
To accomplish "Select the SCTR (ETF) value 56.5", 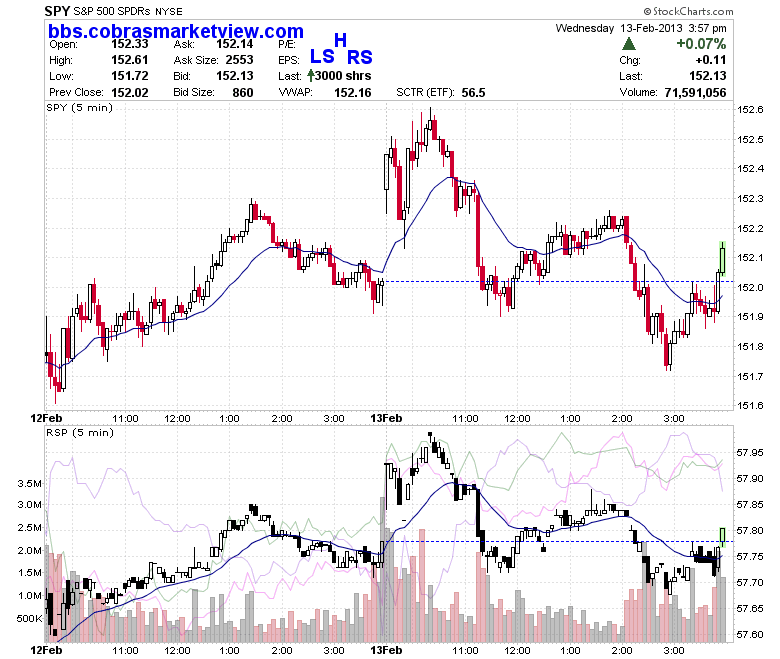I will [473, 93].
